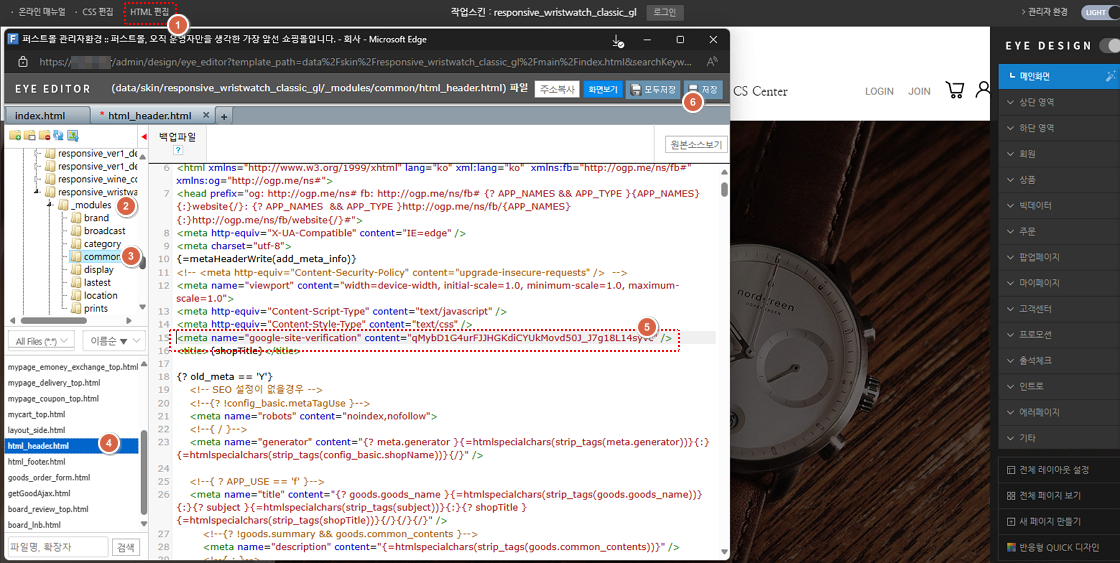Toggle the EYE DESIGN switch
Screen dimensions: 1120x563
1109,46
